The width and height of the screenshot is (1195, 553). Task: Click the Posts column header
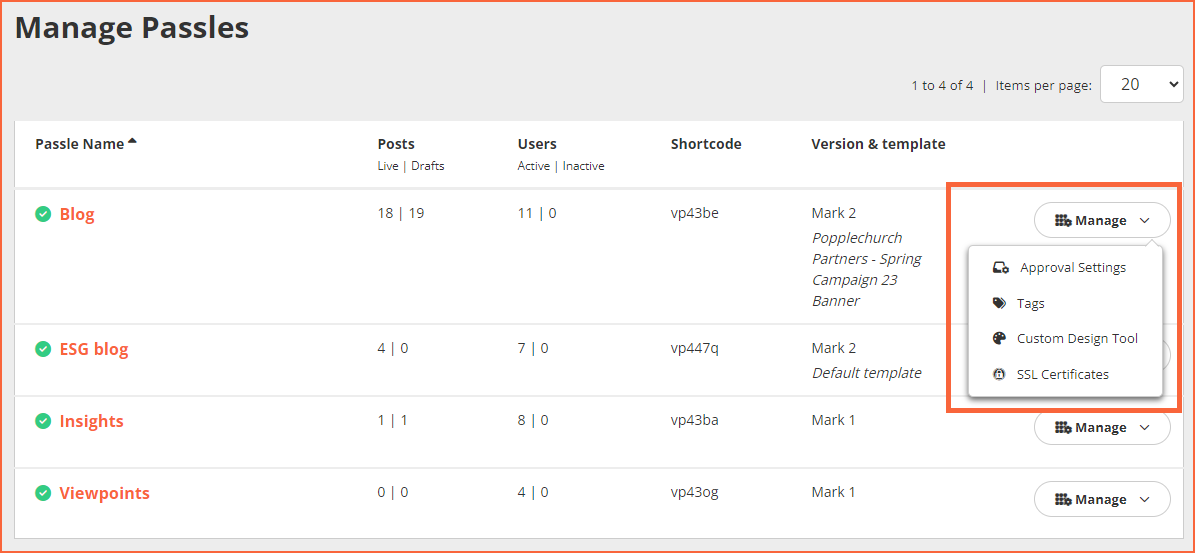click(x=396, y=144)
